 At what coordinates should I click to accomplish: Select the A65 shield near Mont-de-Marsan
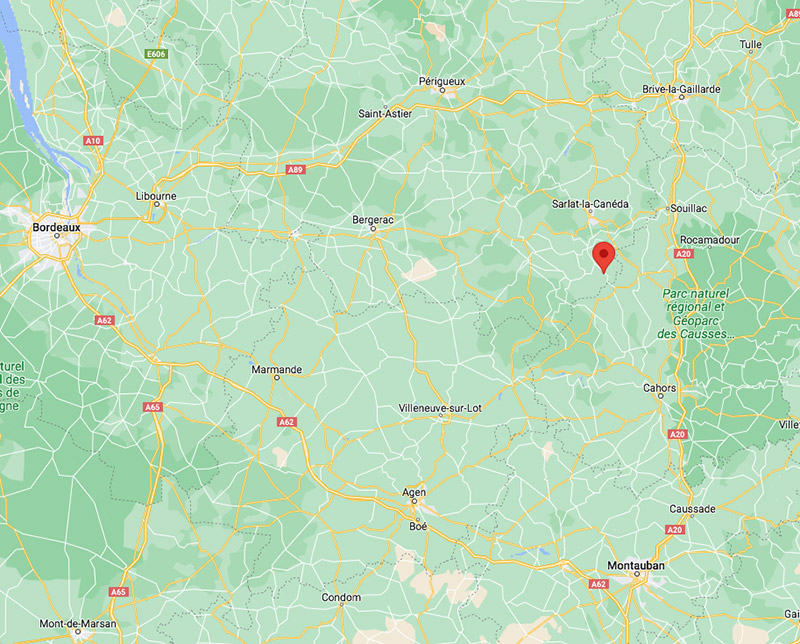118,592
